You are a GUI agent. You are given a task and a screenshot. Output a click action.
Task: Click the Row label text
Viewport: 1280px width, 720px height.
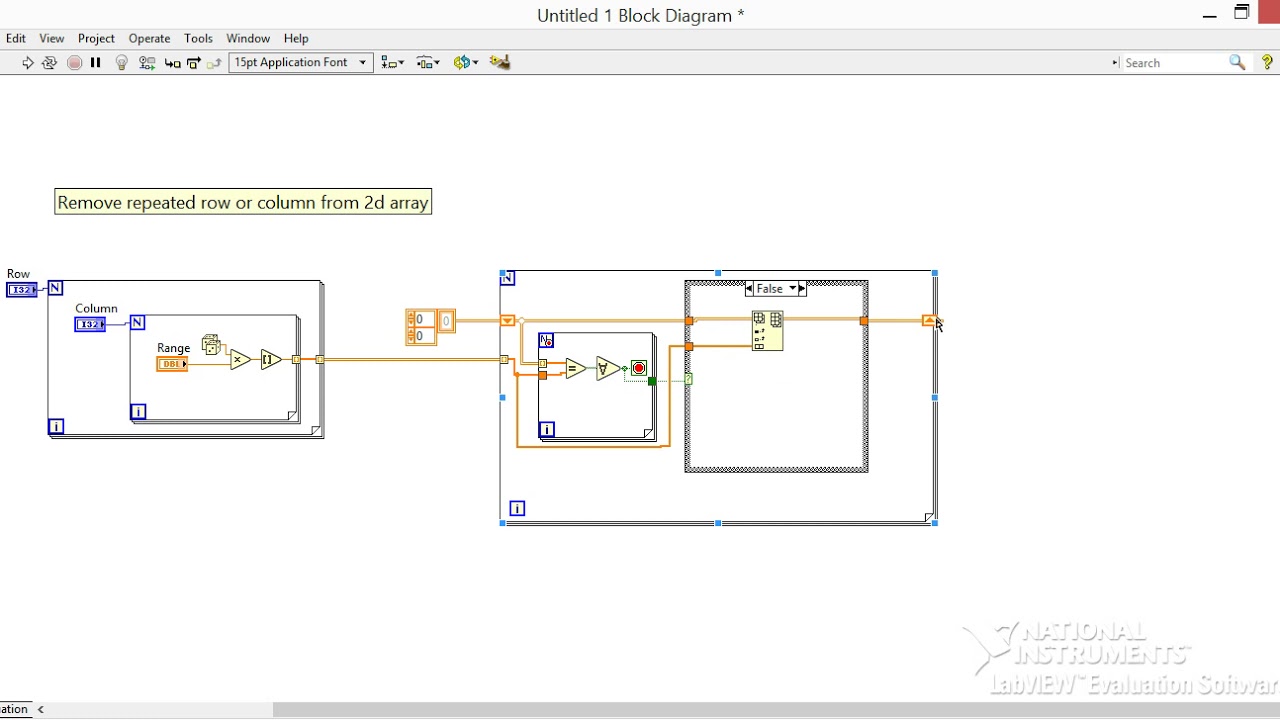coord(18,274)
